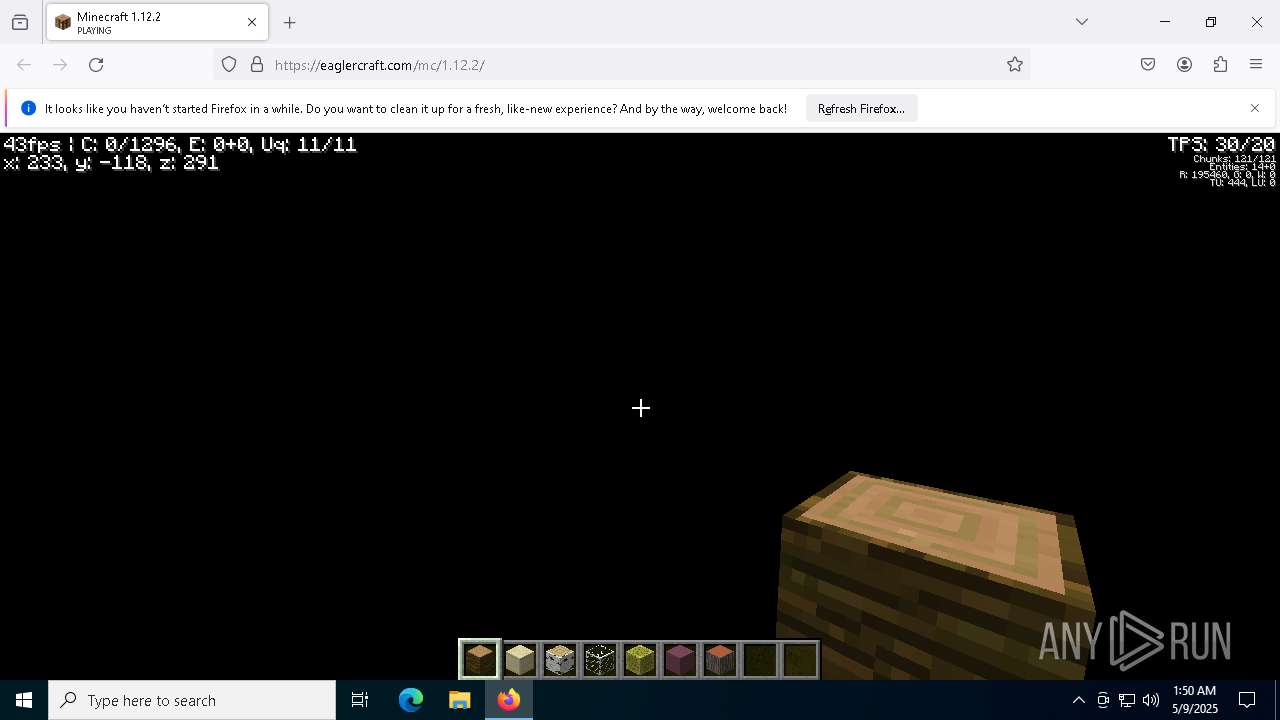Select the acacia log hotbar slot
The width and height of the screenshot is (1280, 720).
point(720,660)
